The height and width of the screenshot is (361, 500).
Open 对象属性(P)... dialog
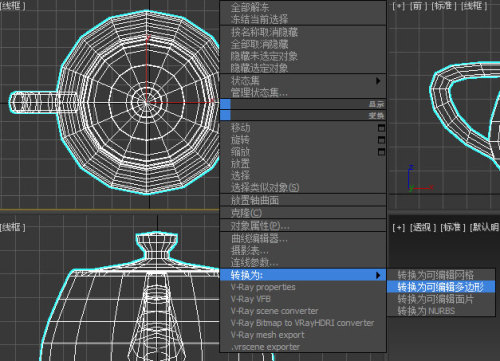coord(260,226)
